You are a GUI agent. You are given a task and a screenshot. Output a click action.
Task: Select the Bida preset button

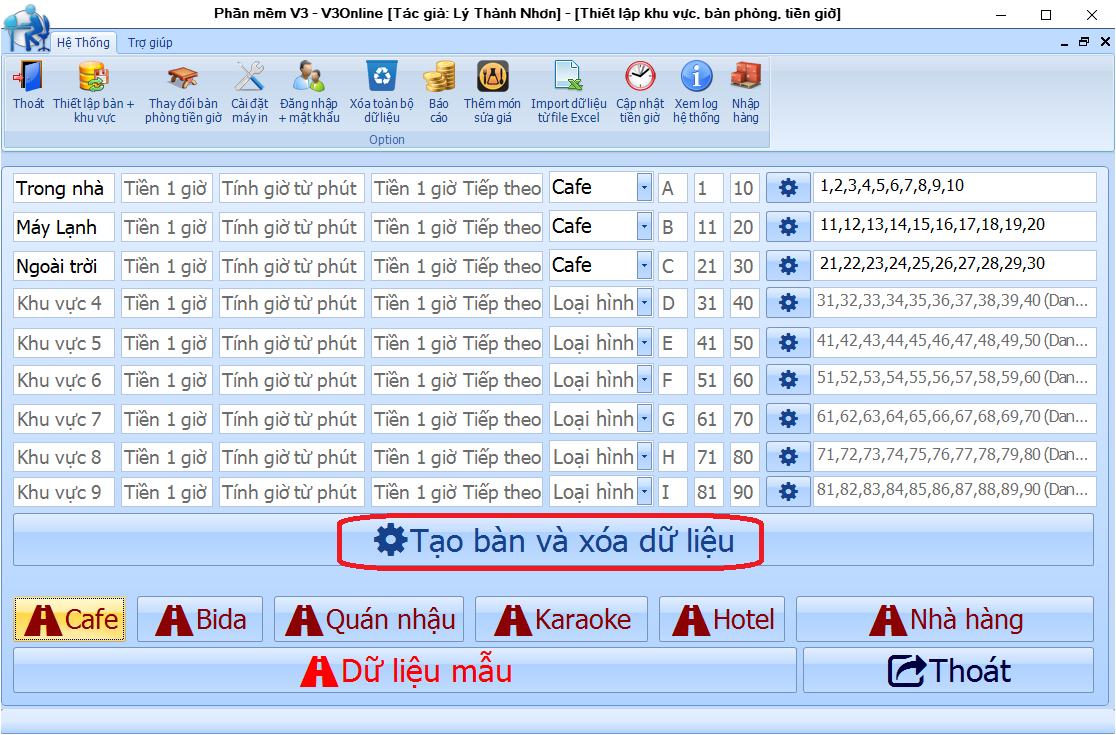pyautogui.click(x=199, y=620)
